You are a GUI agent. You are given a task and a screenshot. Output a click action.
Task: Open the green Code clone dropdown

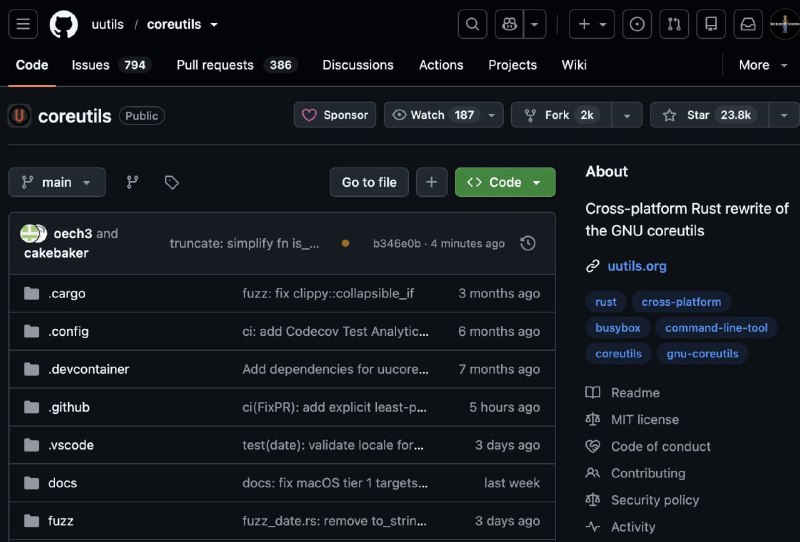coord(505,182)
